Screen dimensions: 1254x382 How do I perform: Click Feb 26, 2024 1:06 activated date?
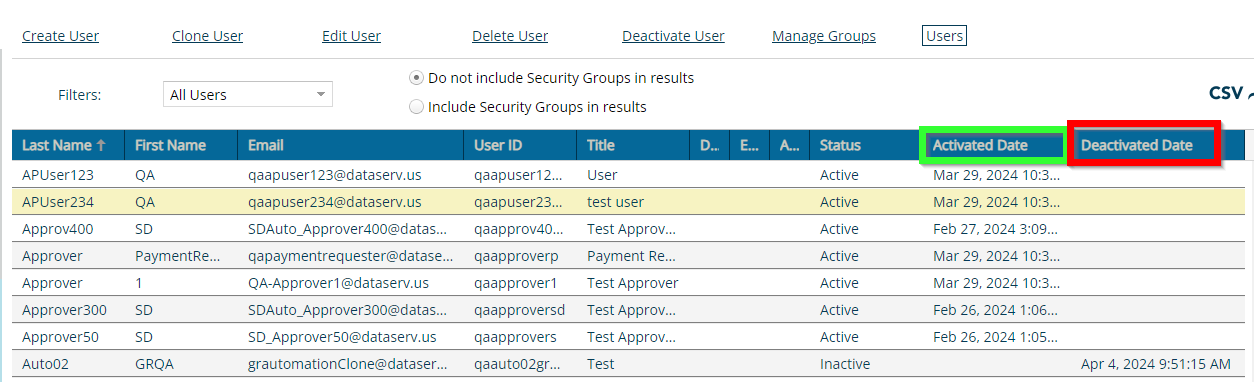point(996,309)
